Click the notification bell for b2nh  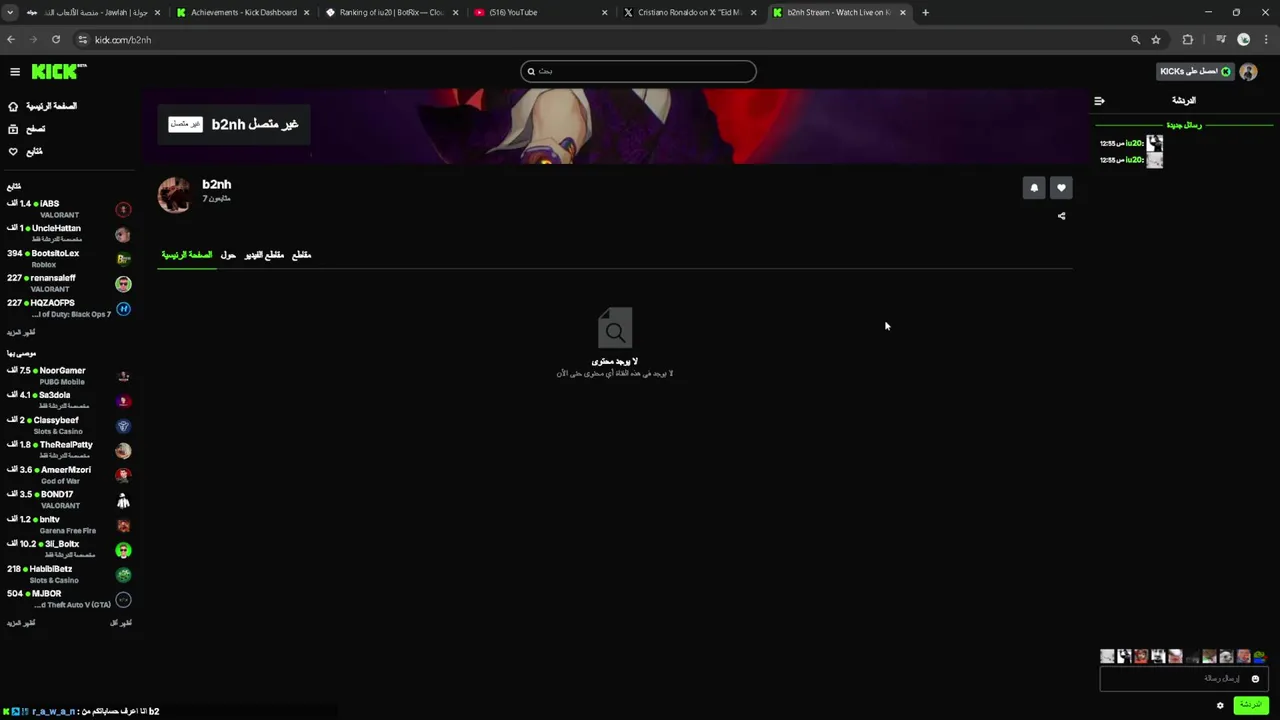(x=1034, y=187)
